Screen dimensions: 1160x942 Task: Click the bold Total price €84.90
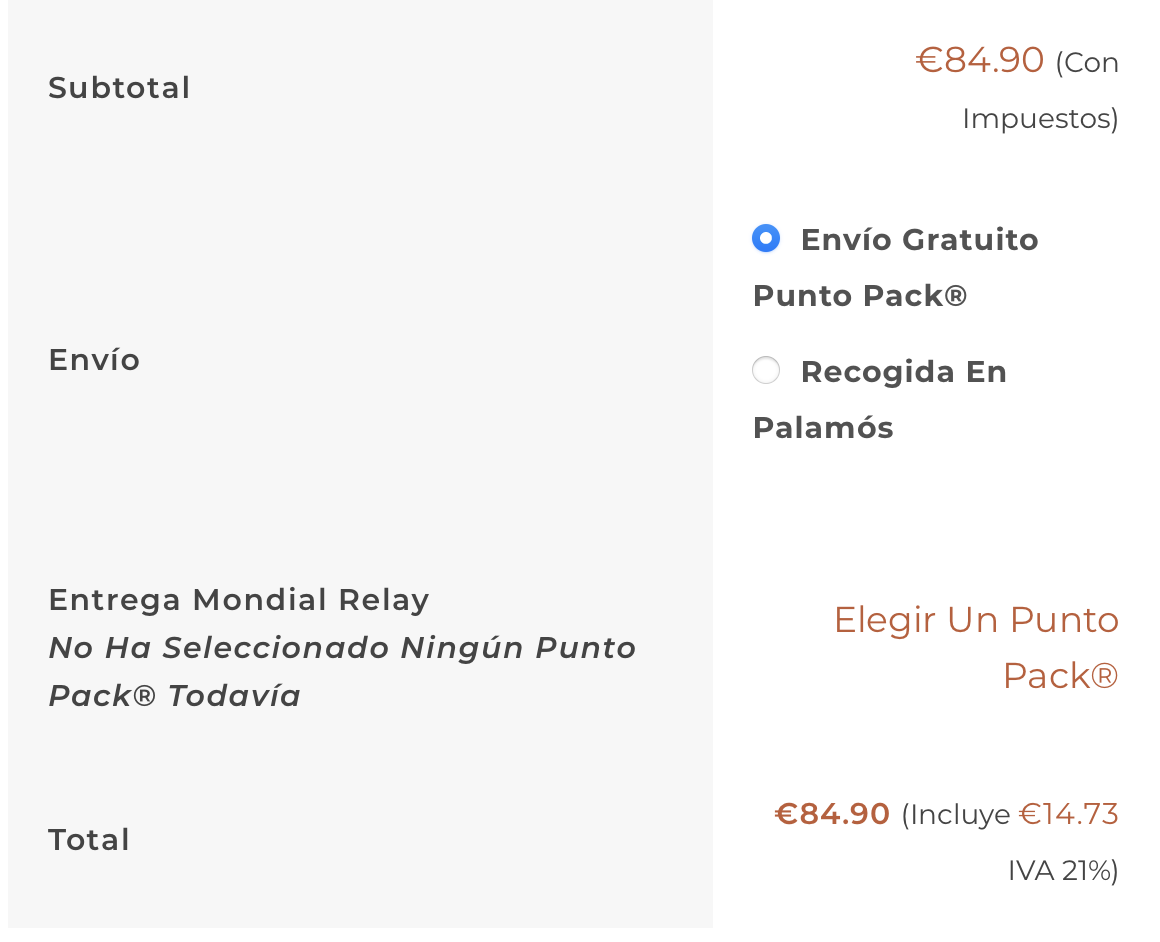click(x=832, y=814)
